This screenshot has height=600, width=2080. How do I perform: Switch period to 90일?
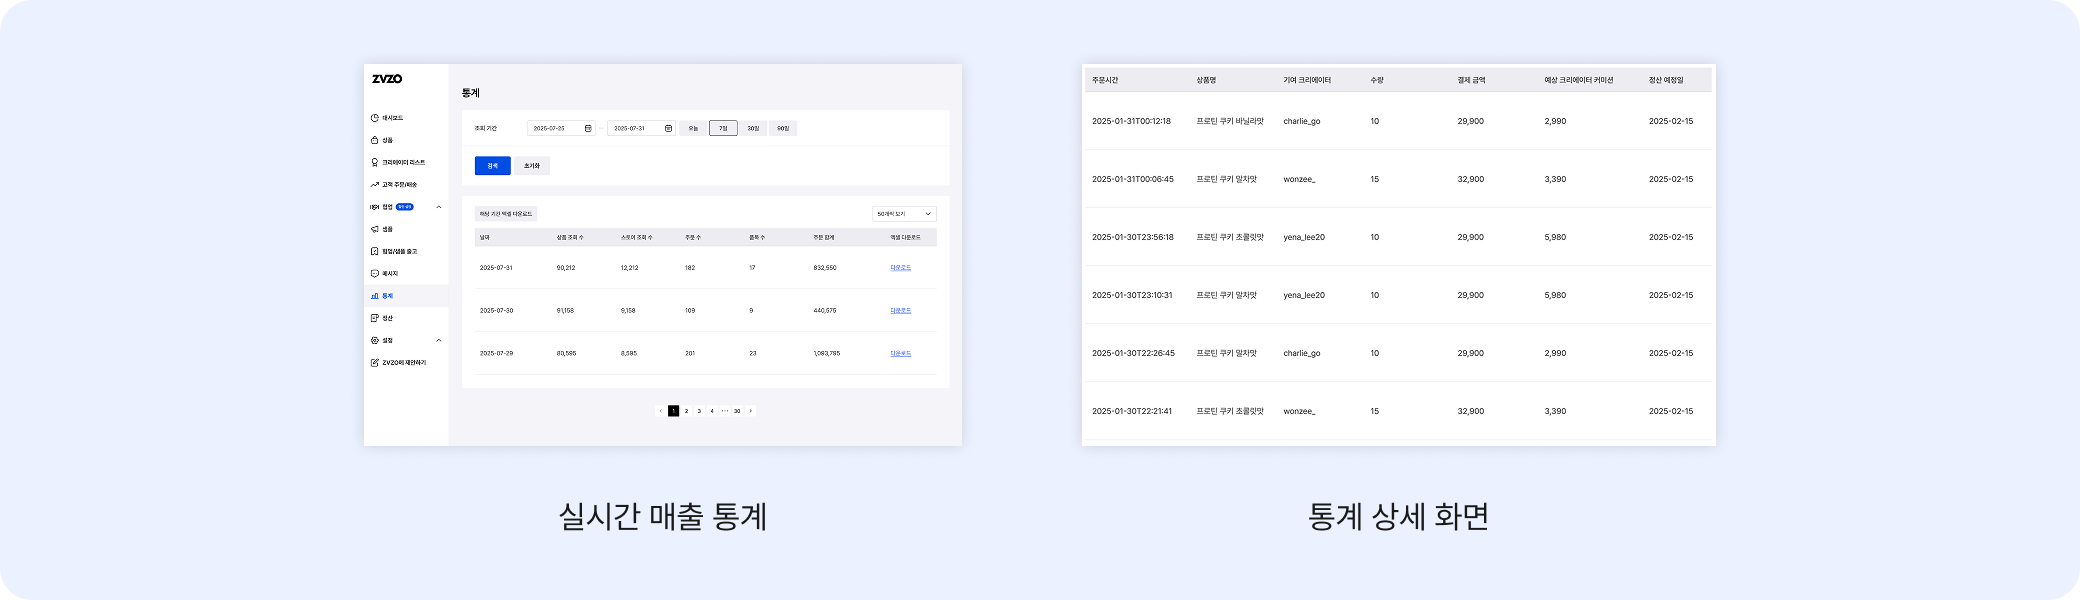pos(783,129)
